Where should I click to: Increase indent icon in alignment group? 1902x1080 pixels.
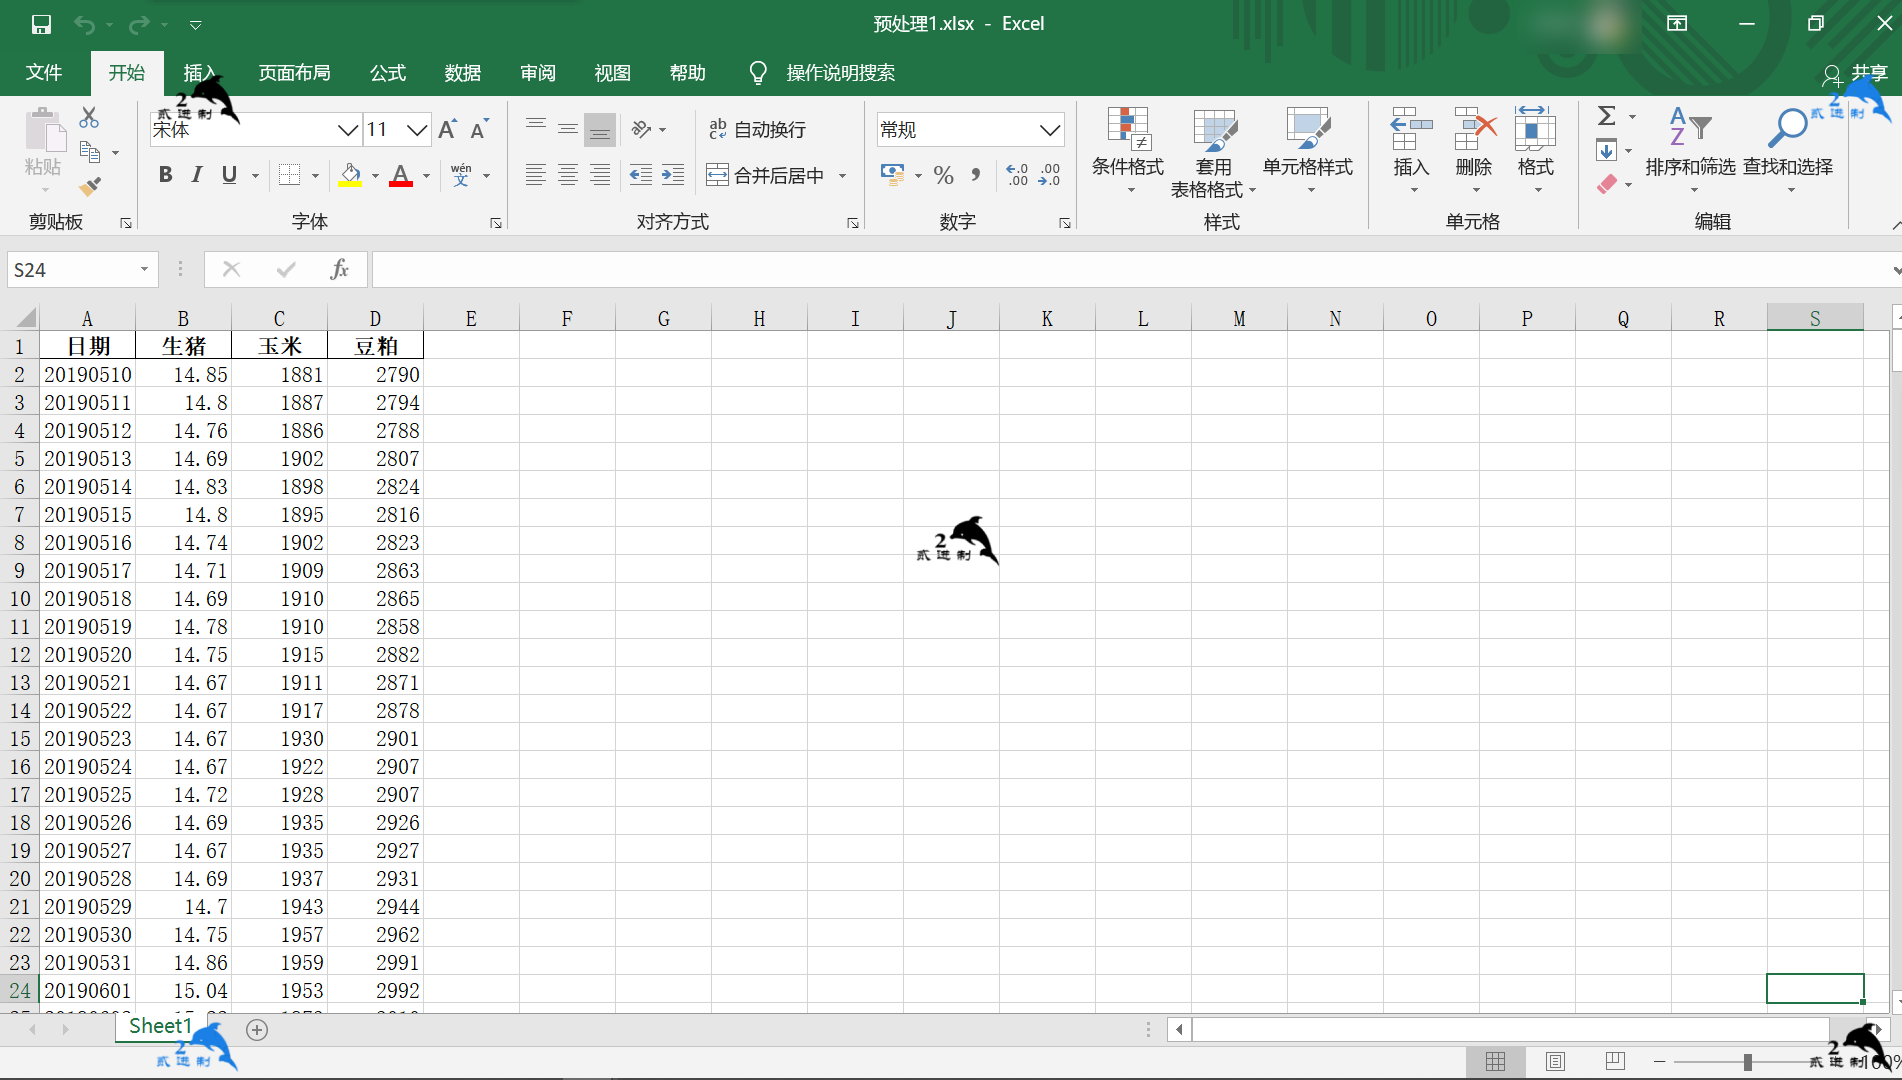click(673, 175)
